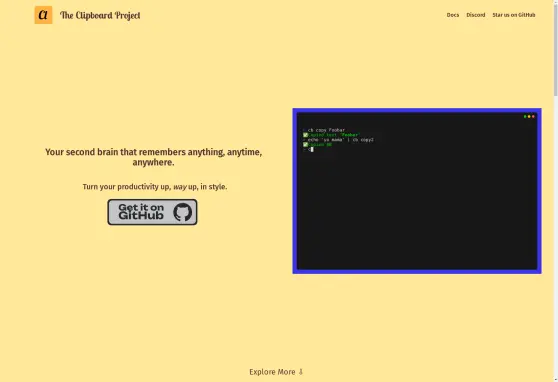Click the terminal demo preview
This screenshot has height=382, width=558.
click(x=417, y=191)
